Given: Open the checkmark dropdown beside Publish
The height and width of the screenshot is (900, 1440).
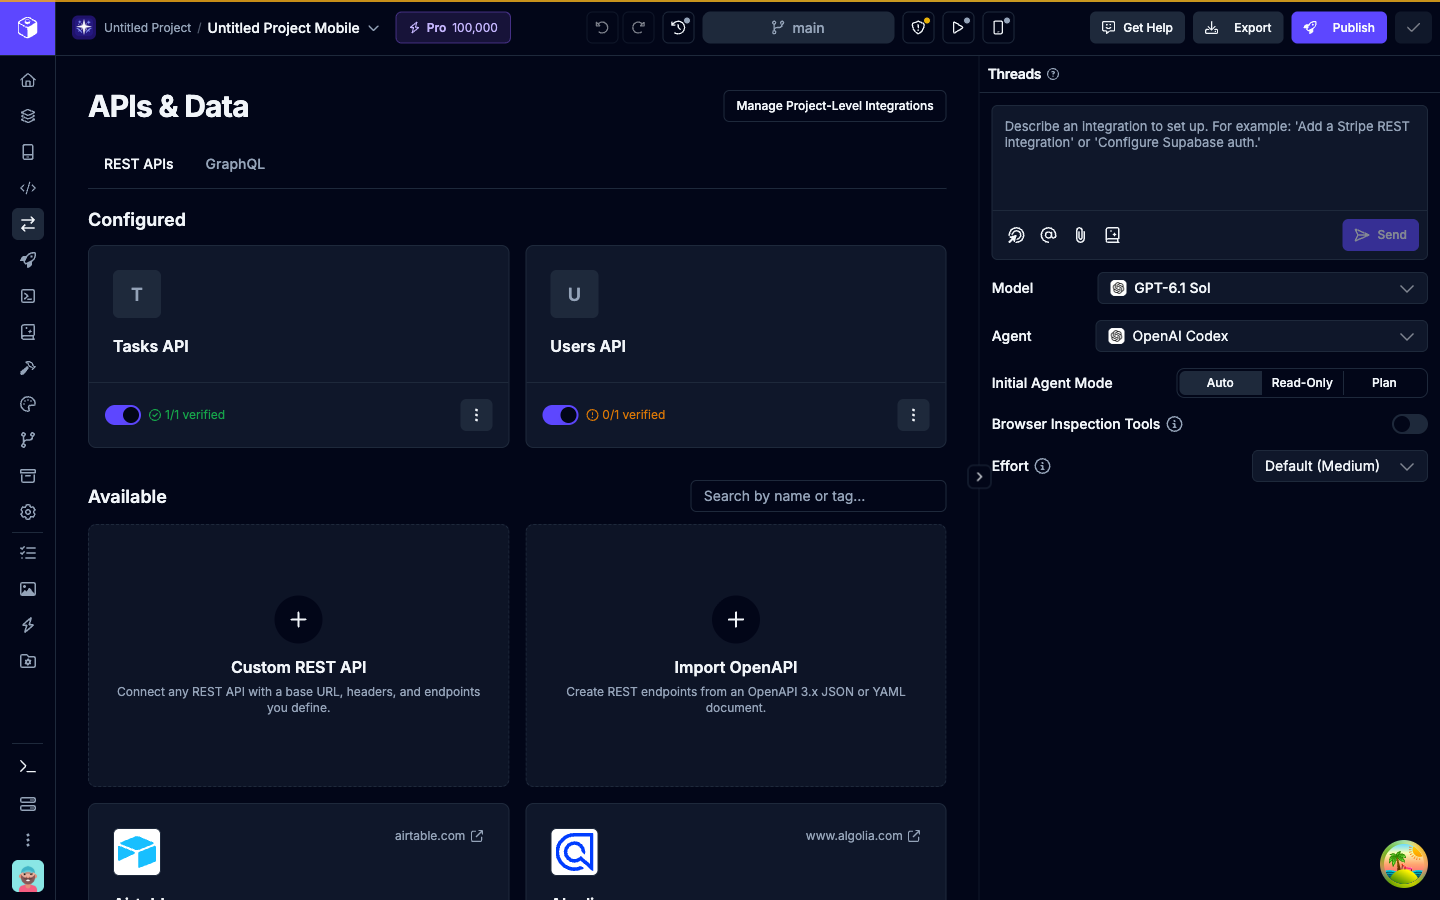Looking at the screenshot, I should coord(1413,28).
